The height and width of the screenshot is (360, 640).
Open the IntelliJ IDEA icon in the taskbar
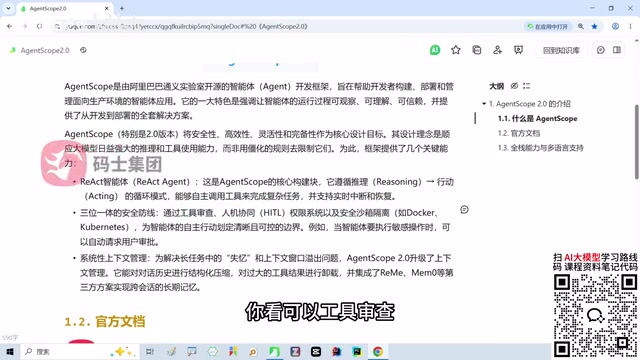point(337,351)
